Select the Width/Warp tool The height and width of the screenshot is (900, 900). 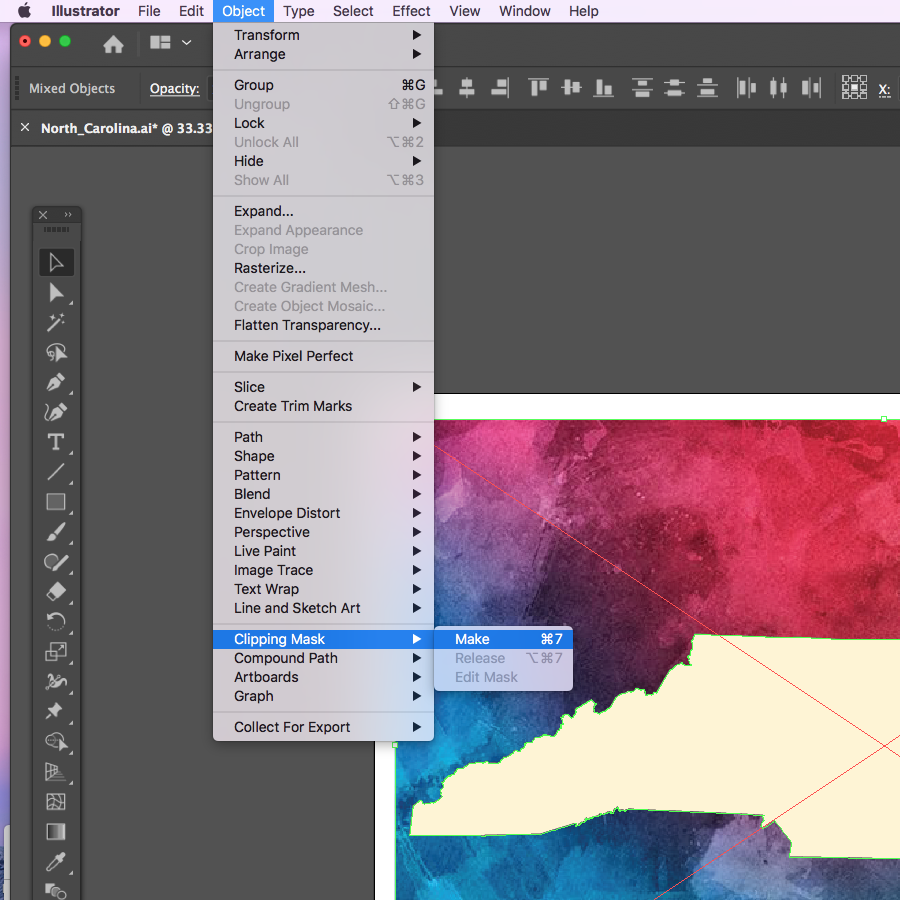point(56,681)
